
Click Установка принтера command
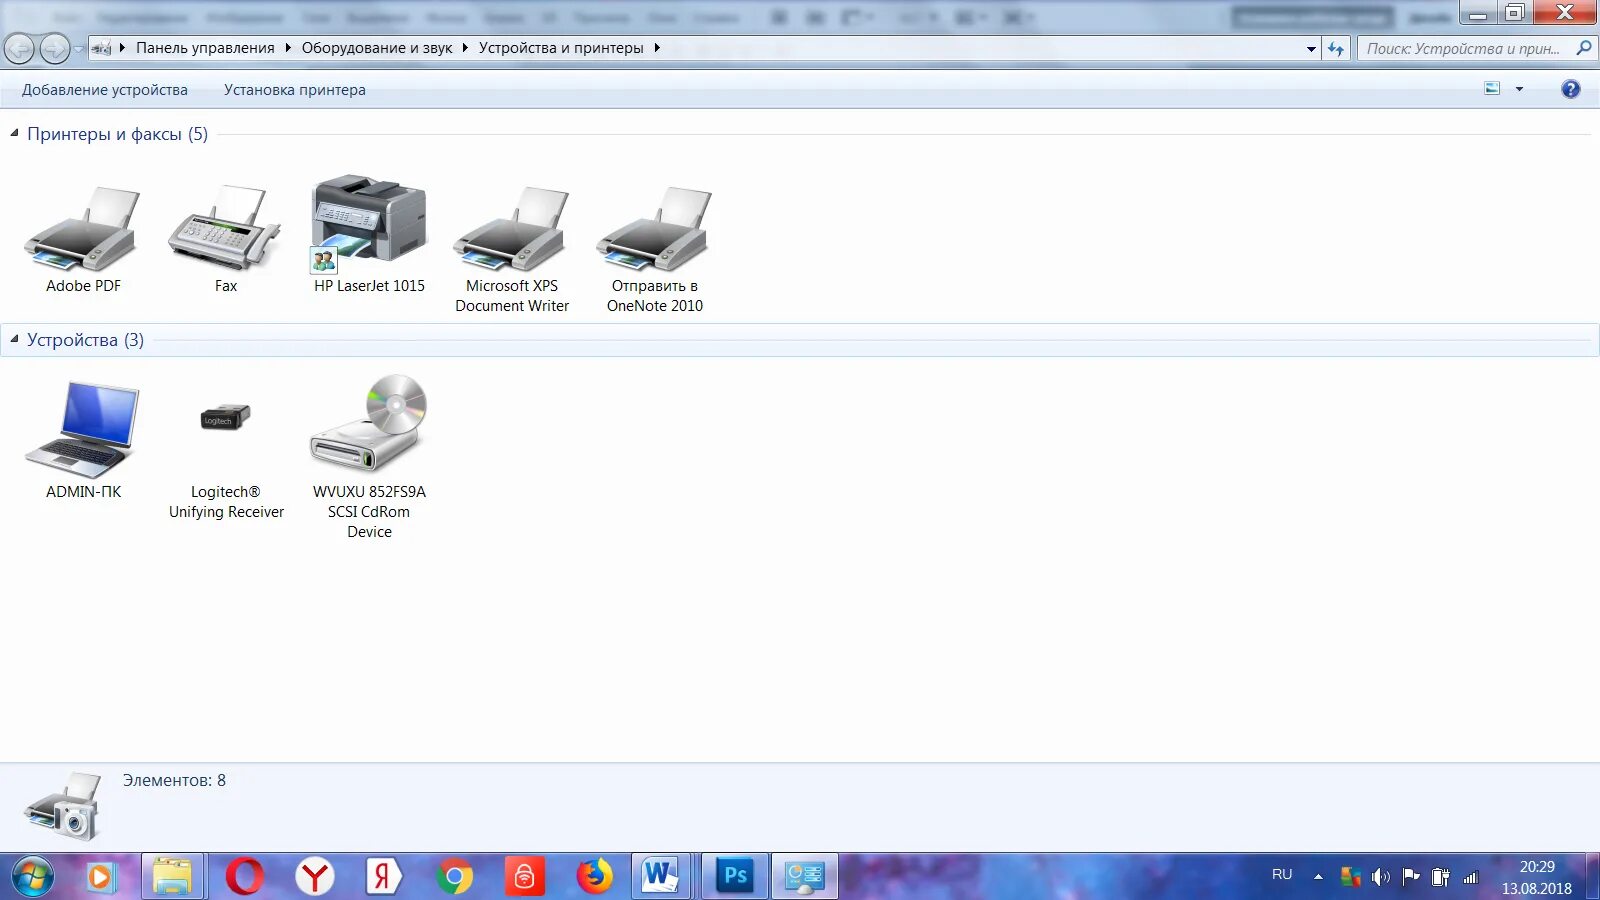click(295, 90)
